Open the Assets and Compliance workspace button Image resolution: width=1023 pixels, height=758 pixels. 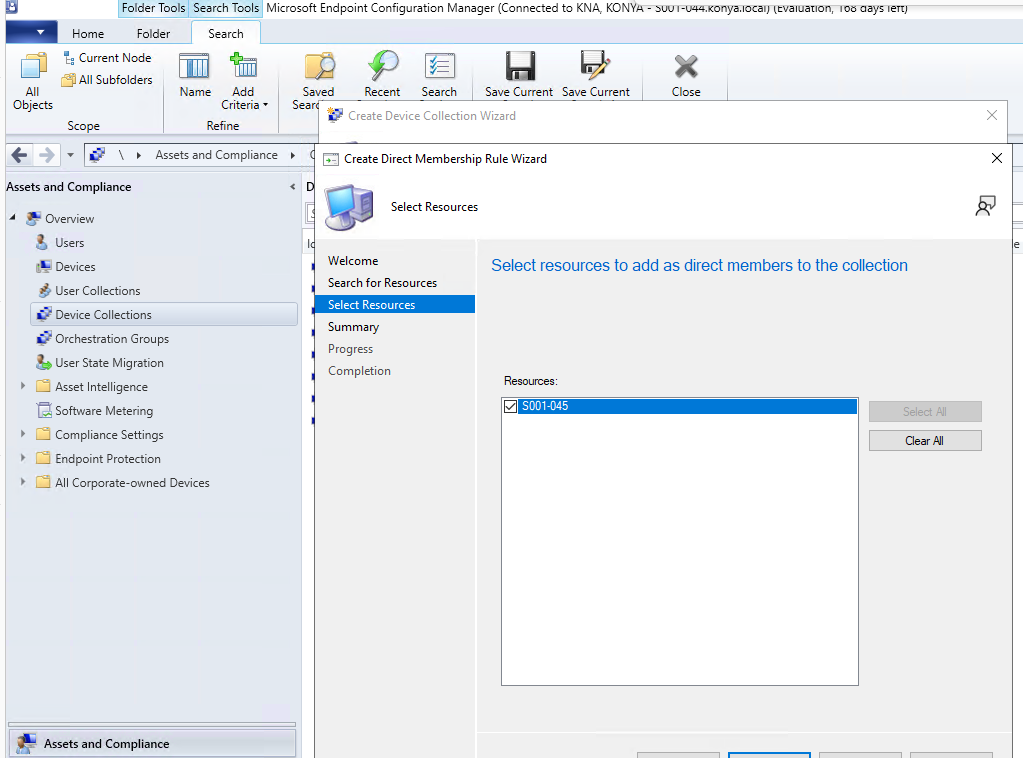[x=152, y=744]
